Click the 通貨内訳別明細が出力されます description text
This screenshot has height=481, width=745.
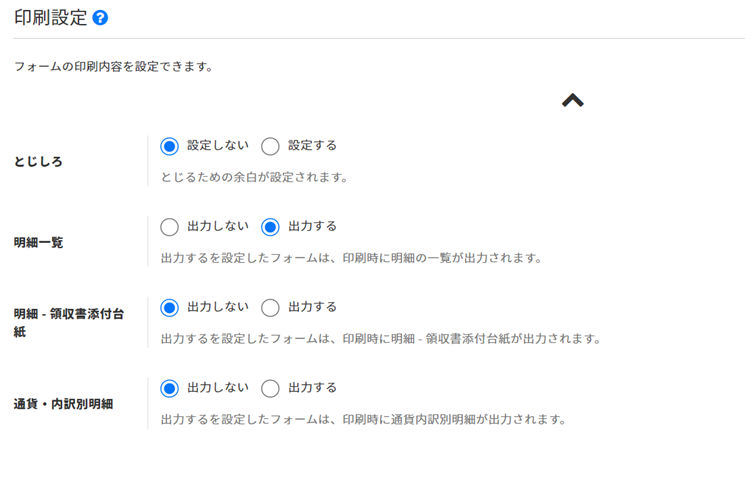click(x=363, y=419)
